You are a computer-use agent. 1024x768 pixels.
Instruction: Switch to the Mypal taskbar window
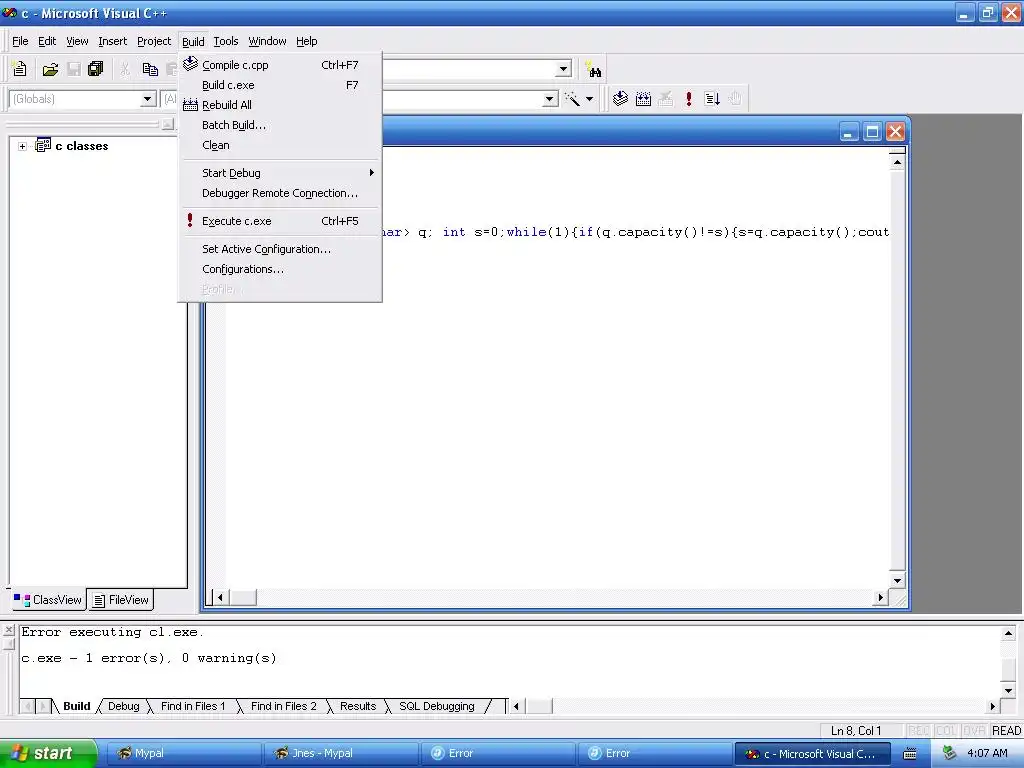[183, 753]
